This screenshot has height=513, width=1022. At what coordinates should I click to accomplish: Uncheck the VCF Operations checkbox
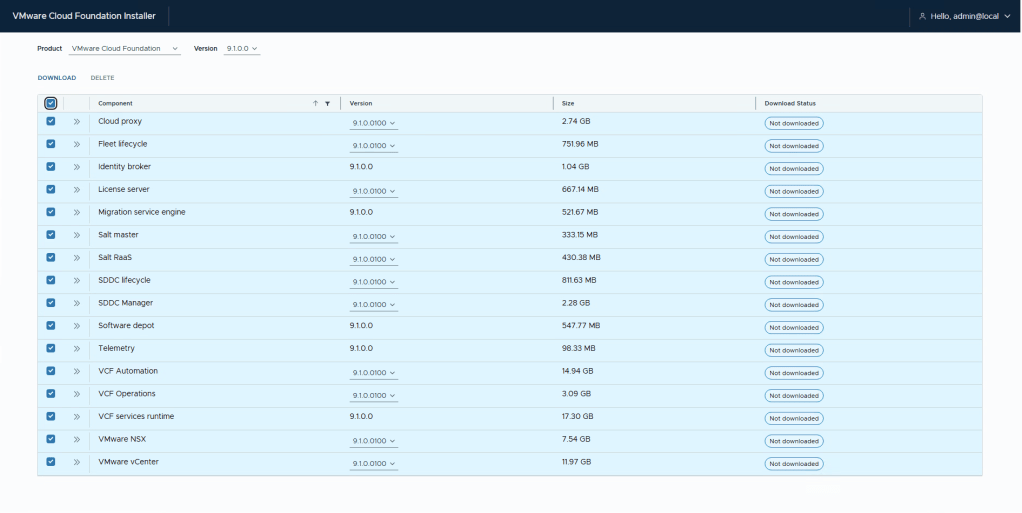pos(51,394)
